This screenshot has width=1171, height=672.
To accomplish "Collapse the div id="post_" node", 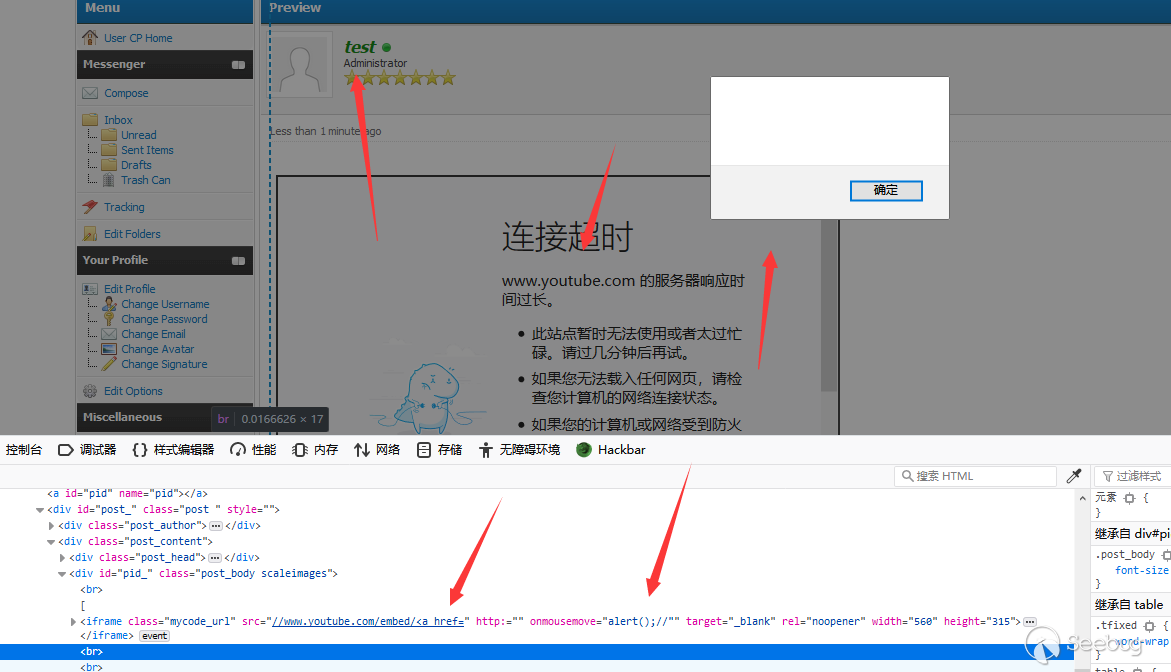I will tap(40, 510).
